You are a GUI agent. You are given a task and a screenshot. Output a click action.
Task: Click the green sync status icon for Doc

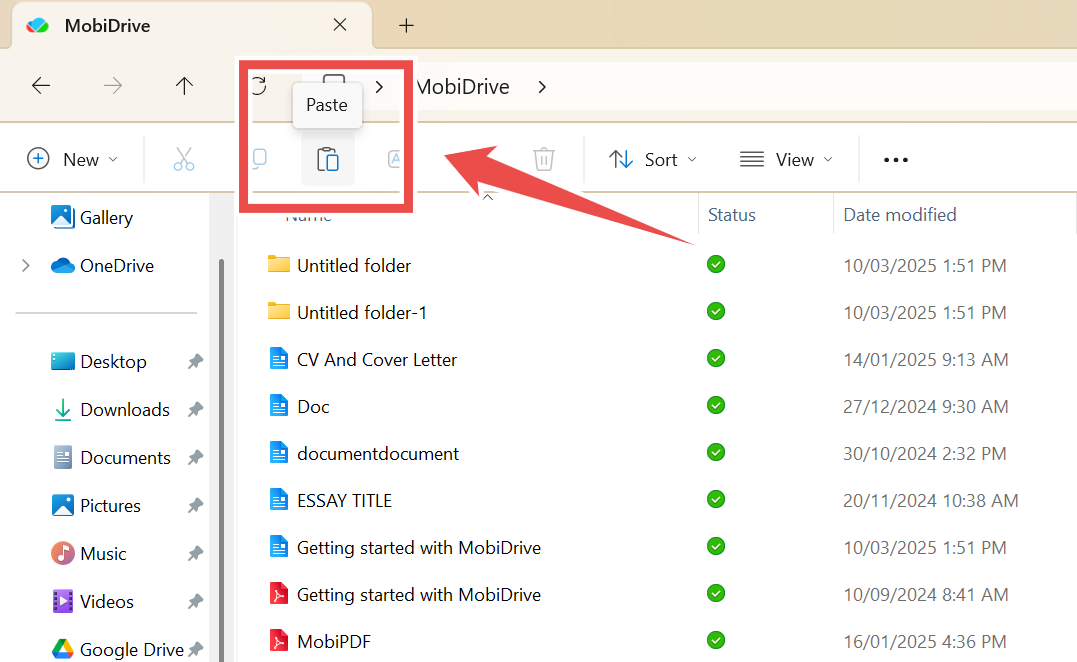716,405
